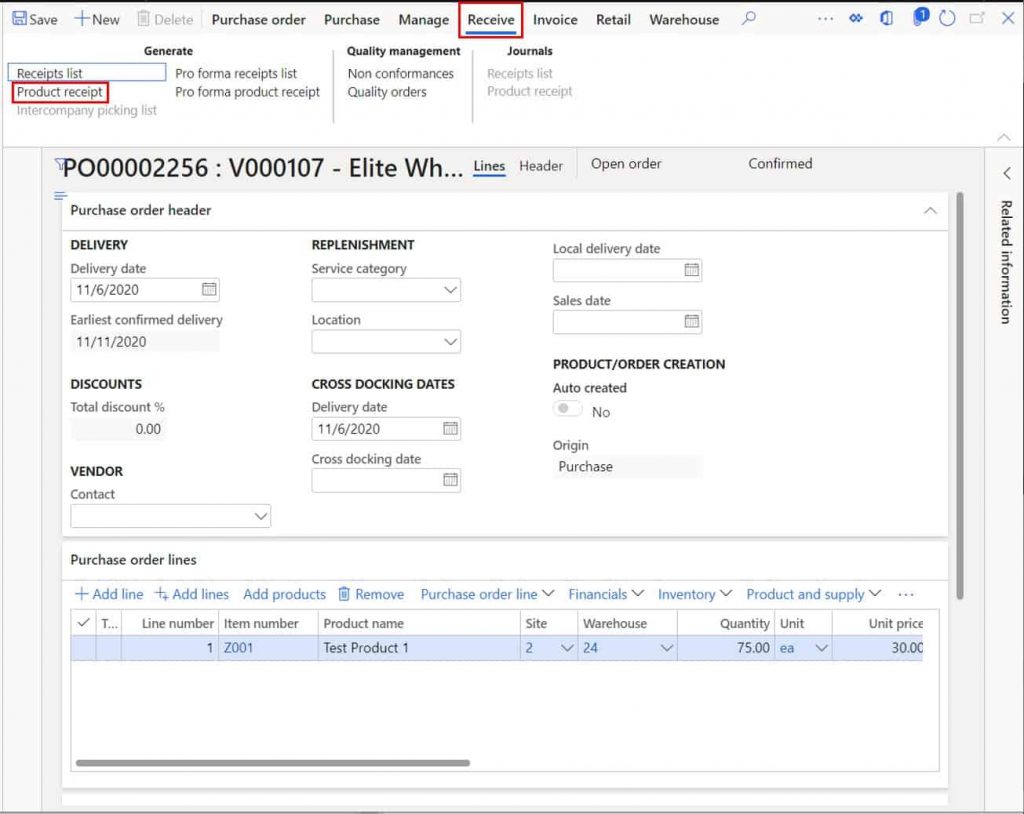
Task: Toggle the Auto created switch
Action: tap(566, 408)
